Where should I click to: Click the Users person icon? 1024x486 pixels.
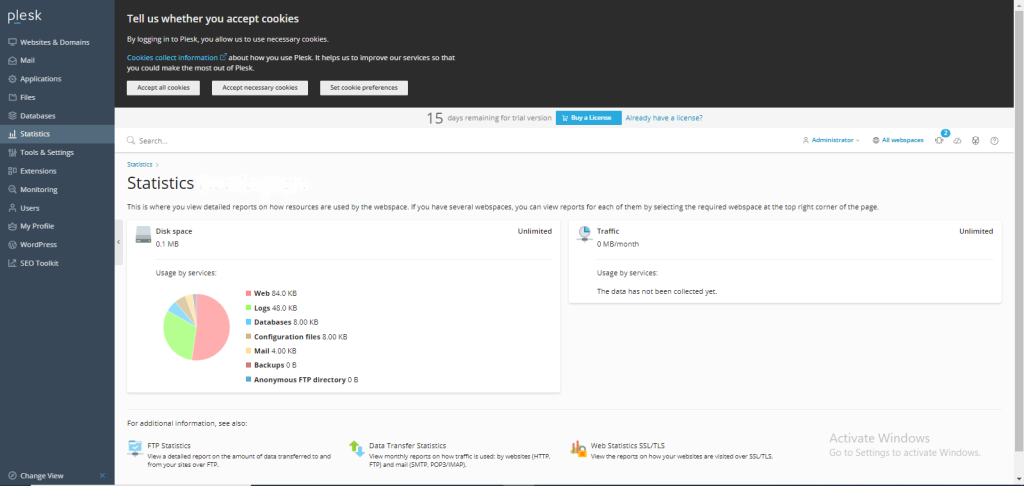tap(12, 208)
